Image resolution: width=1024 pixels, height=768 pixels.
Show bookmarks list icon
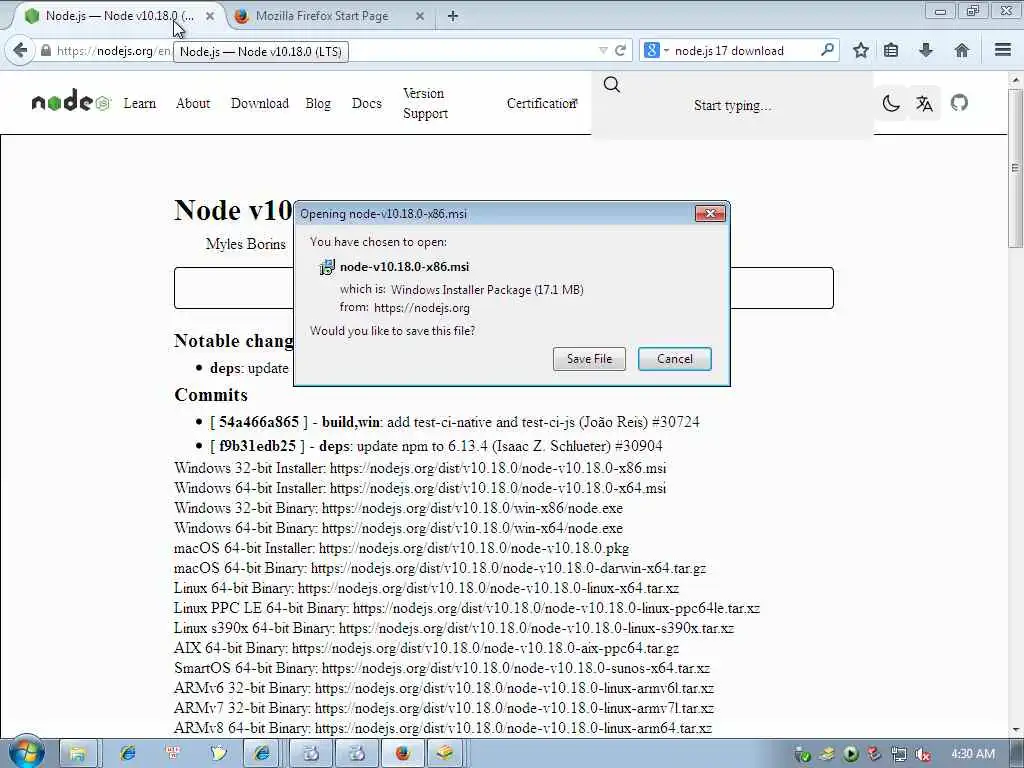(891, 50)
